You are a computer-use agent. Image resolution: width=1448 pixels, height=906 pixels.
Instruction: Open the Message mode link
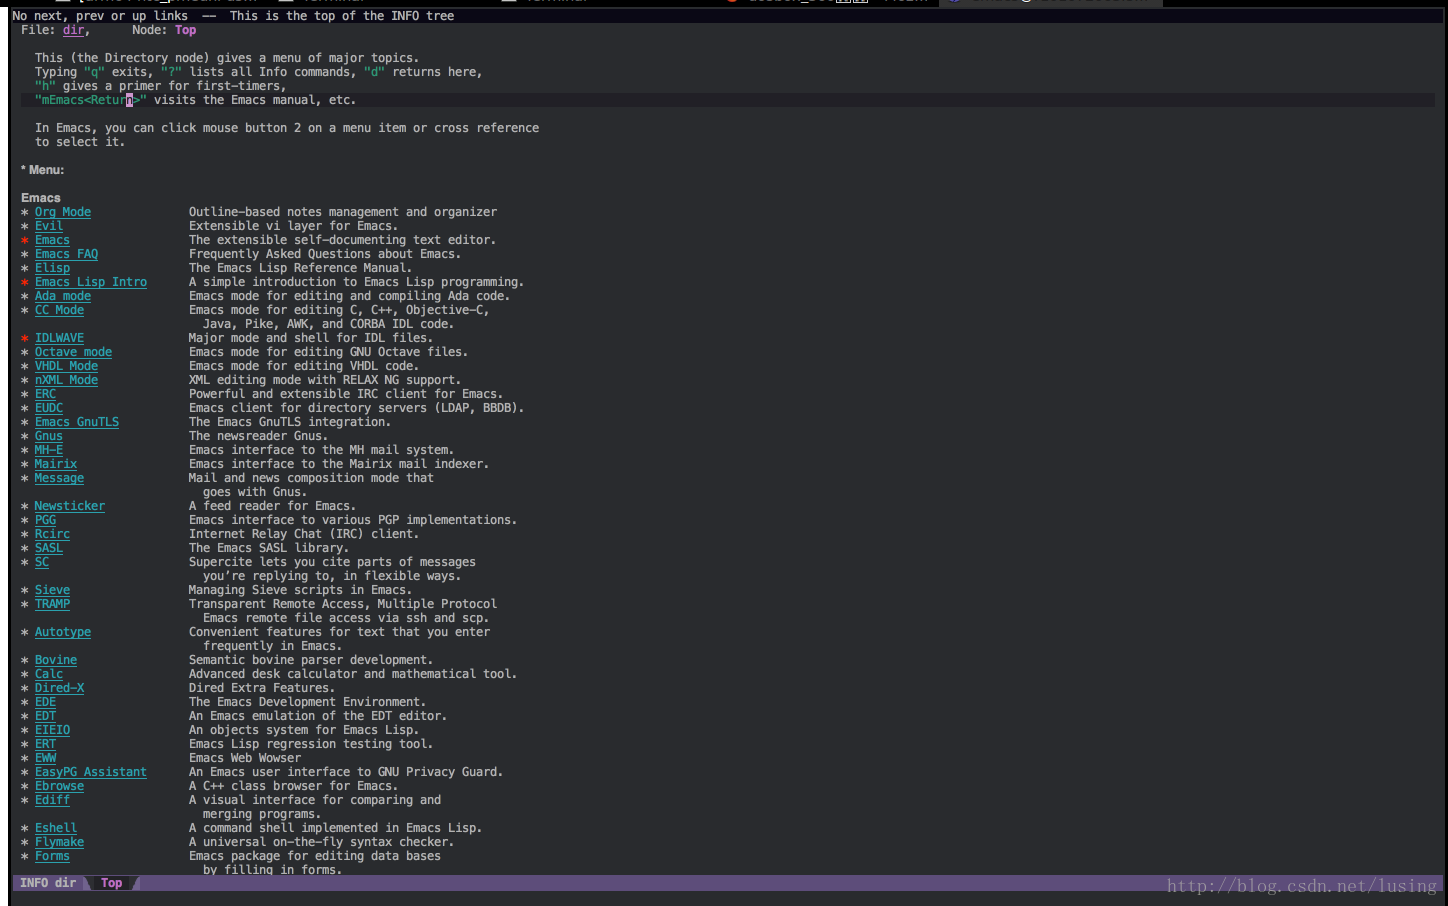[x=59, y=478]
